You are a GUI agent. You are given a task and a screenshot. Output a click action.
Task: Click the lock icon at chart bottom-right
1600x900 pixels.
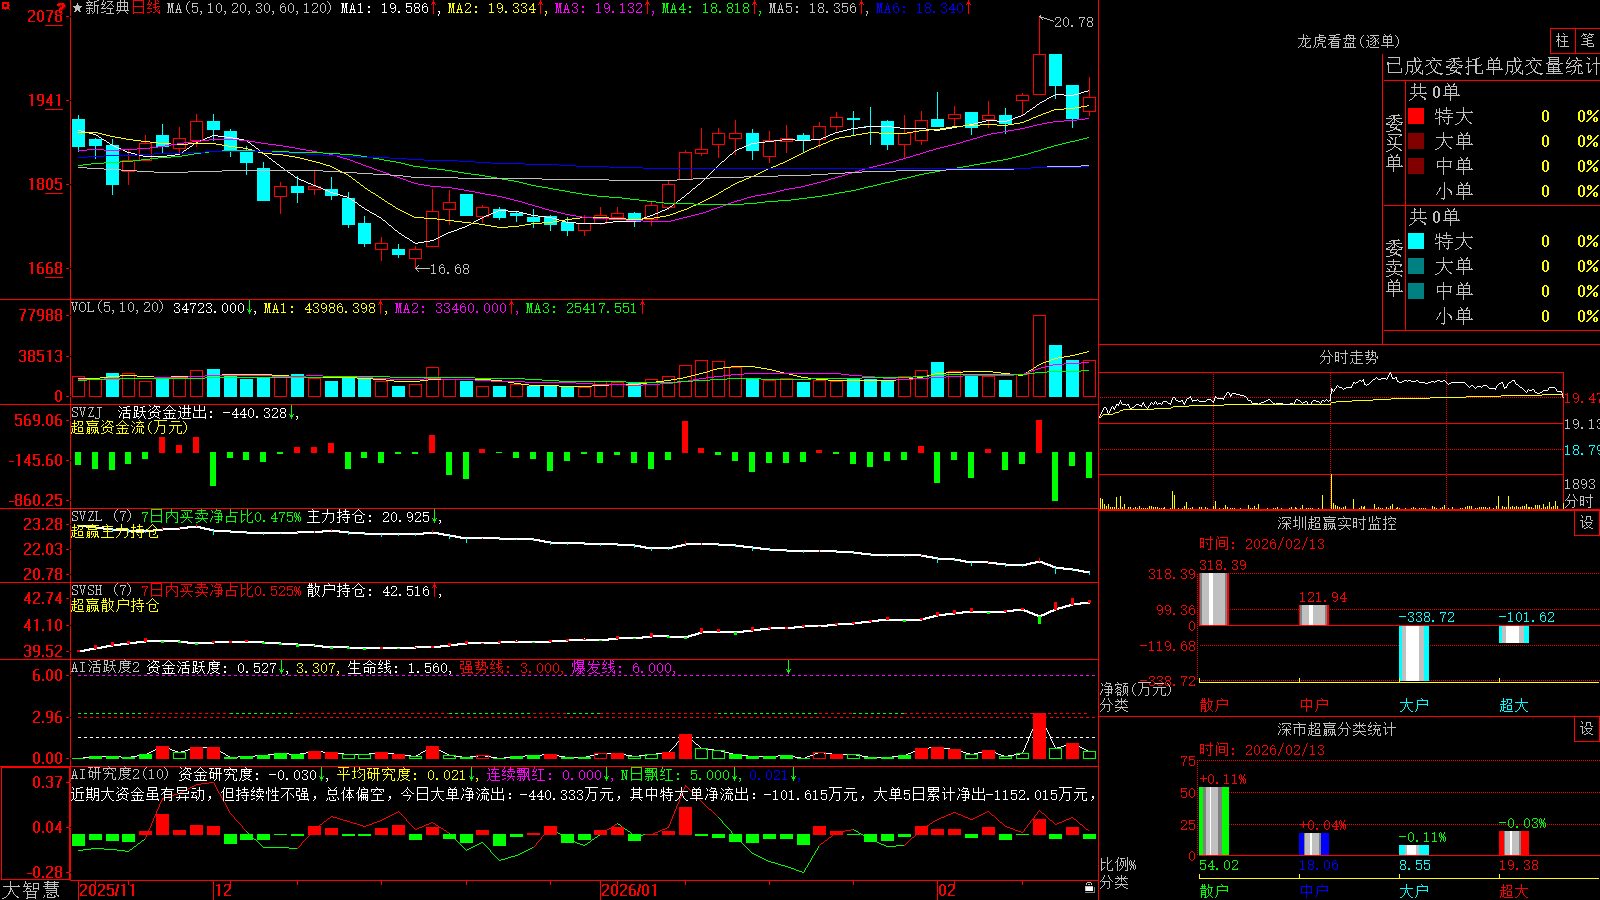pos(1090,888)
